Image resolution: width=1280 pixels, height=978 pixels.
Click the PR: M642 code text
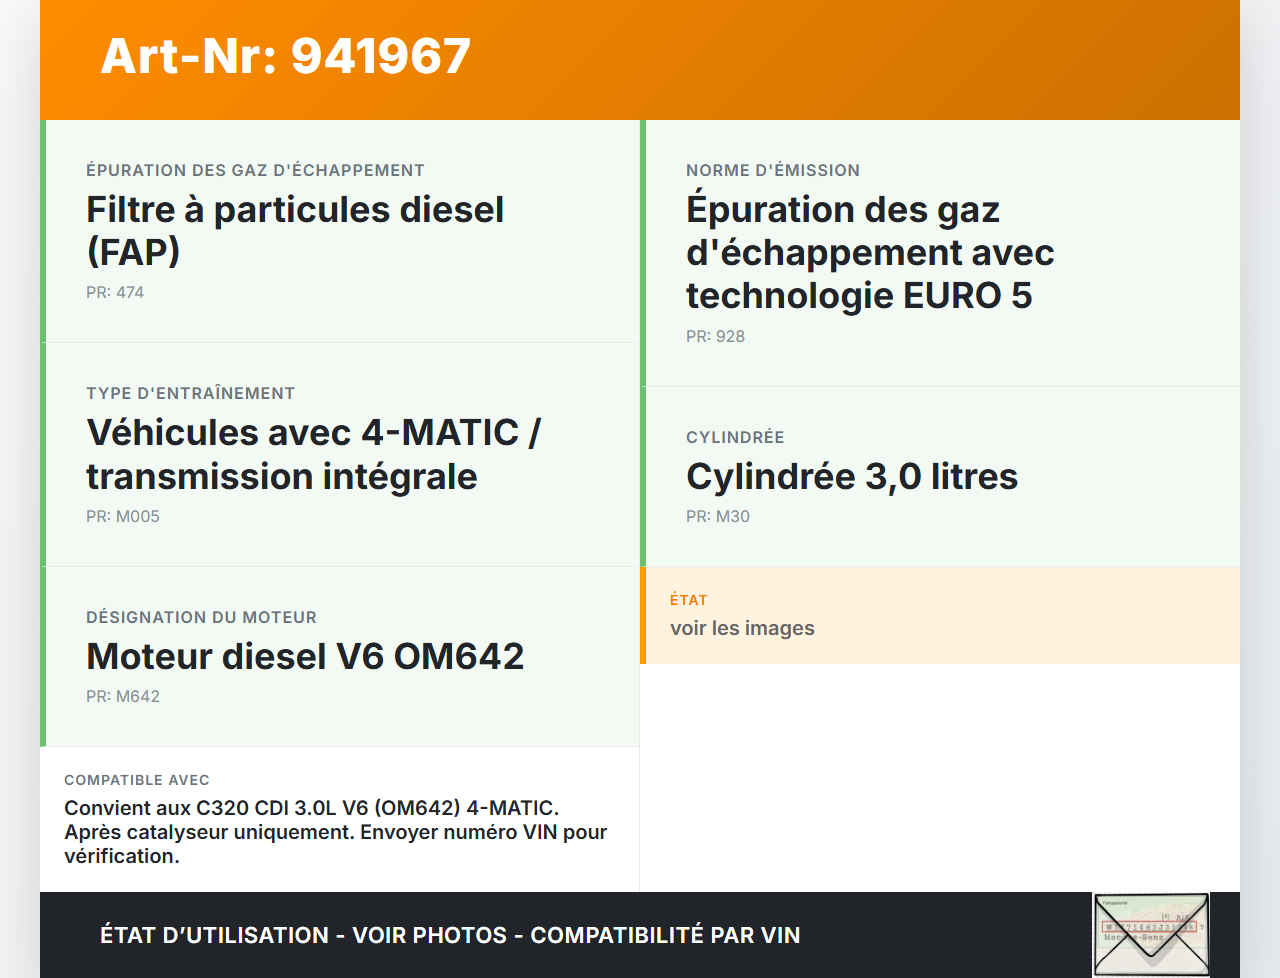123,697
